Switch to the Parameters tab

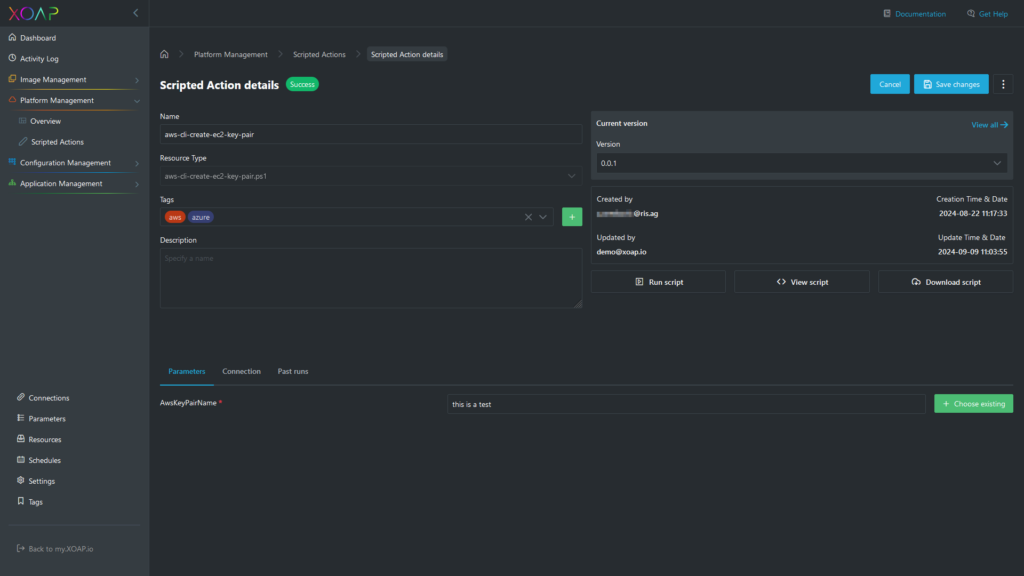pos(187,371)
